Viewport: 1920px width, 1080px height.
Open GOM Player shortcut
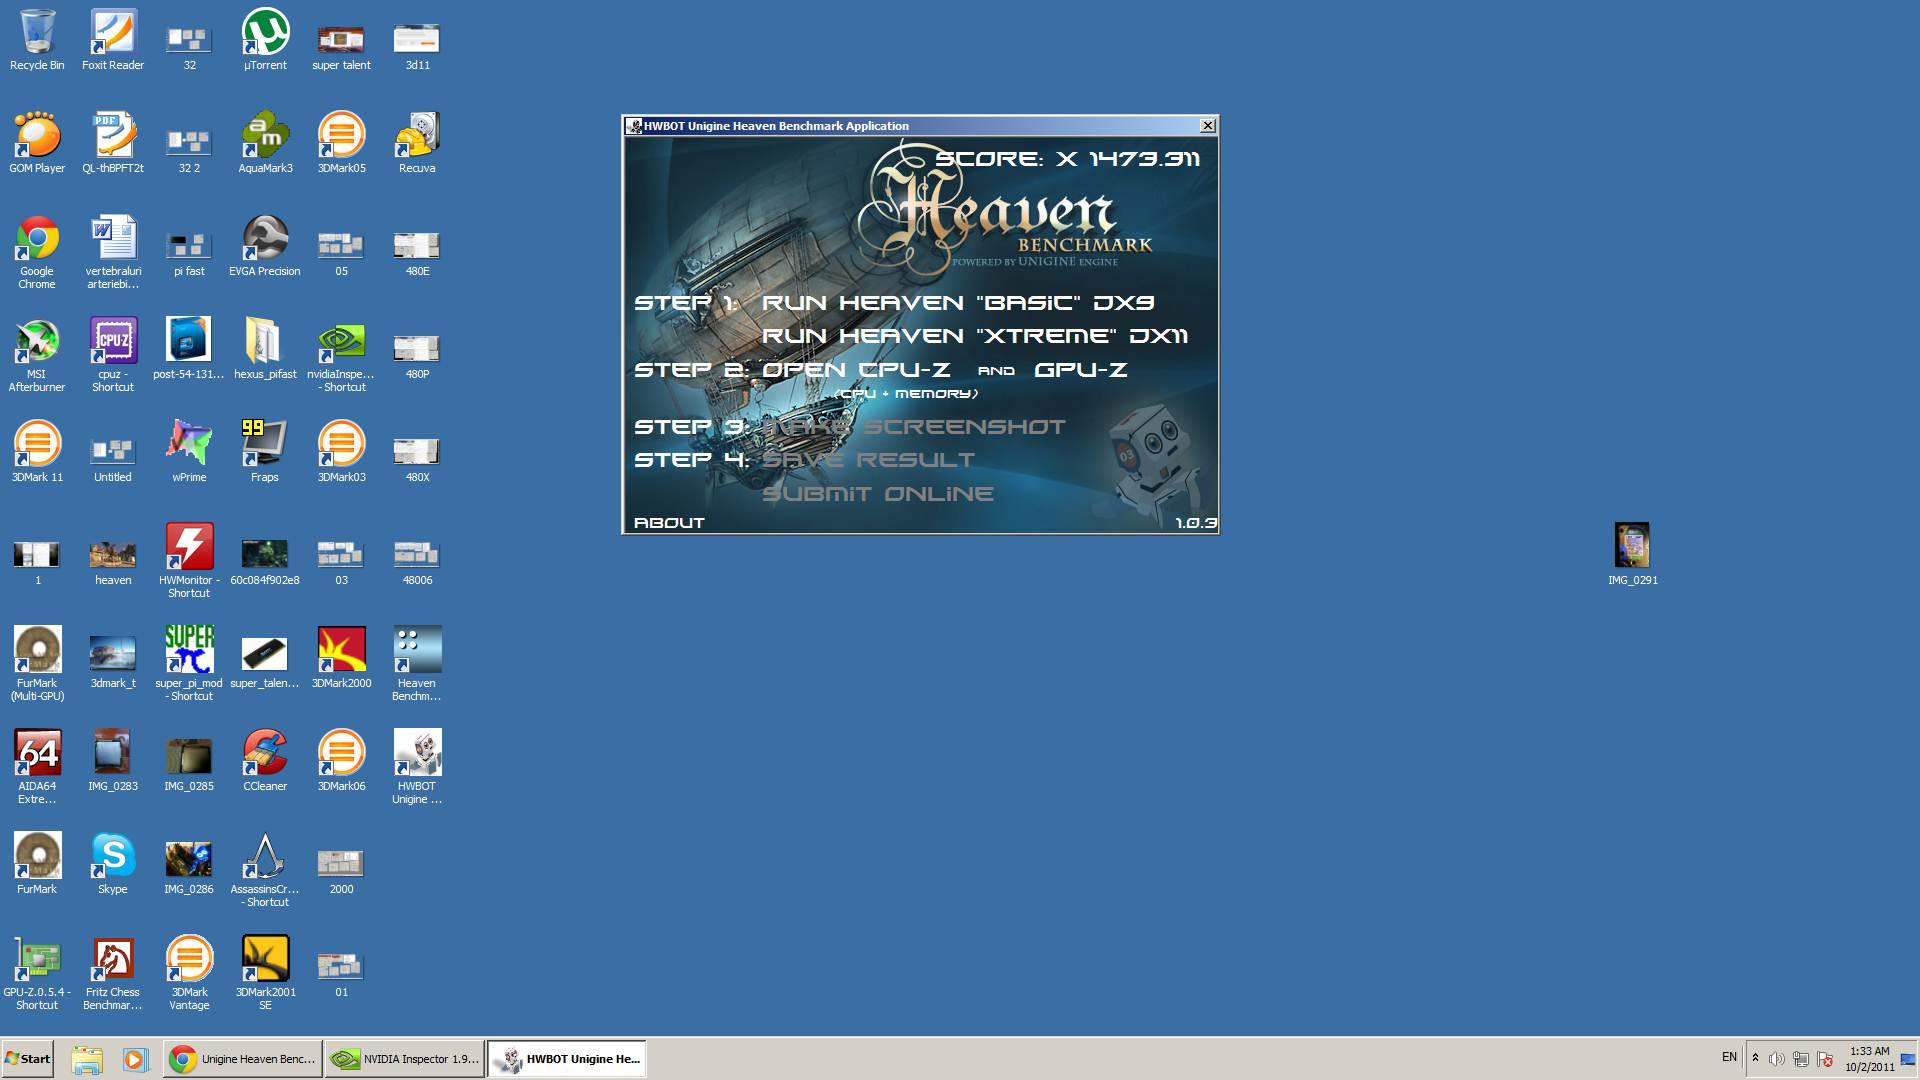pyautogui.click(x=37, y=143)
